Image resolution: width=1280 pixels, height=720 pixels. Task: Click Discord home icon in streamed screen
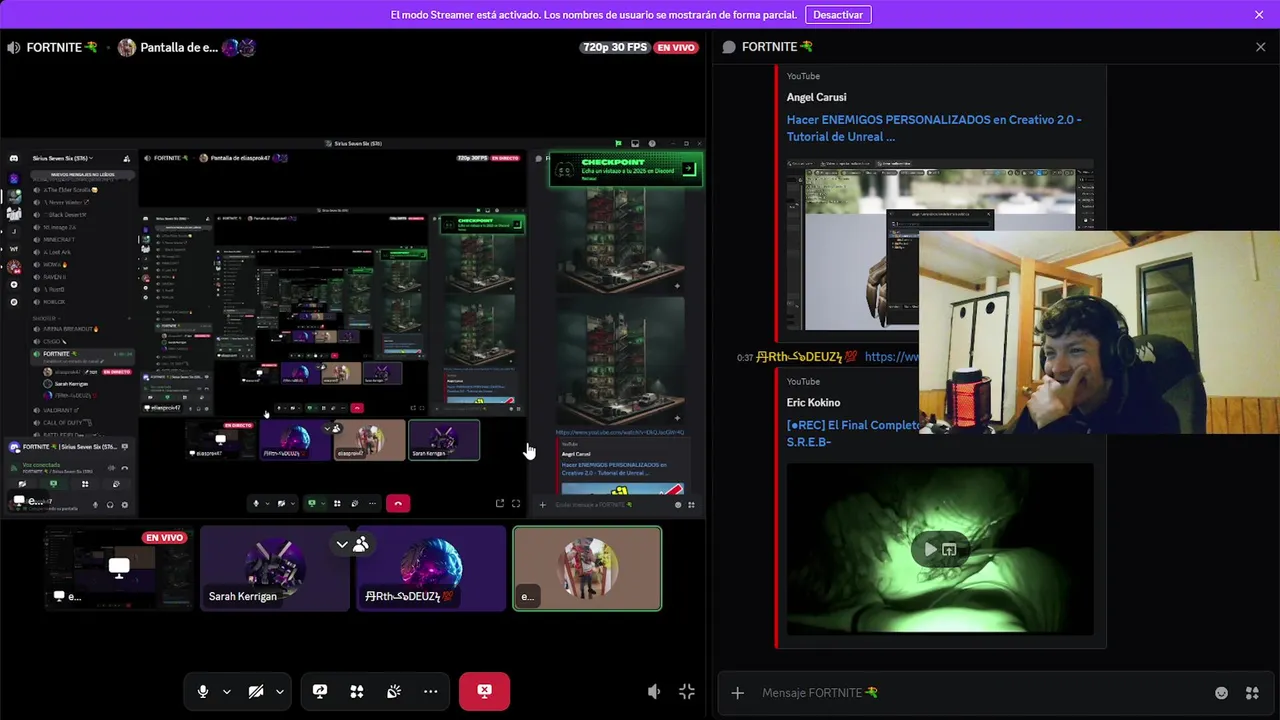pyautogui.click(x=13, y=158)
